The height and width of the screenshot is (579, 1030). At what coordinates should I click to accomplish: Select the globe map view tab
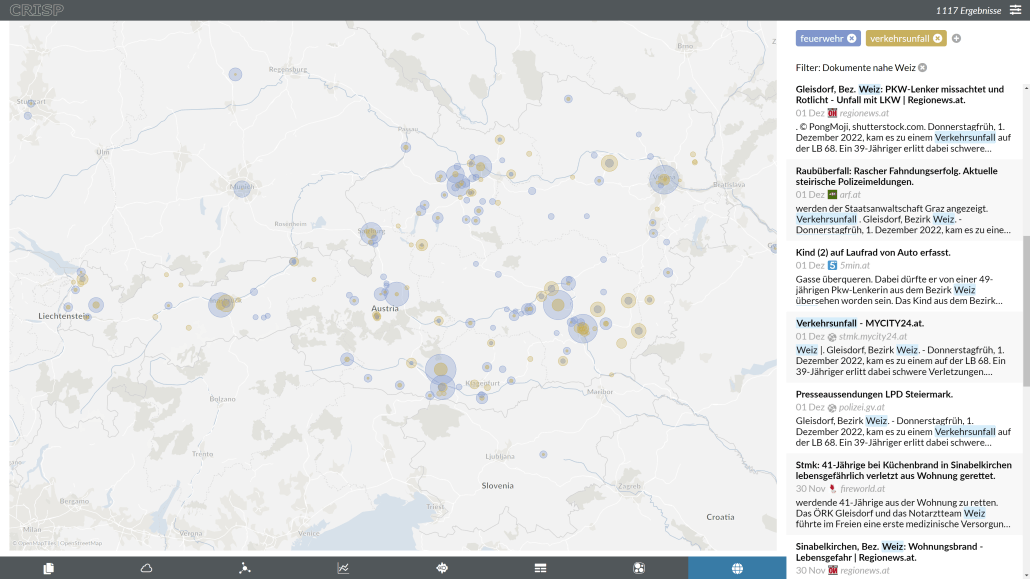737,568
